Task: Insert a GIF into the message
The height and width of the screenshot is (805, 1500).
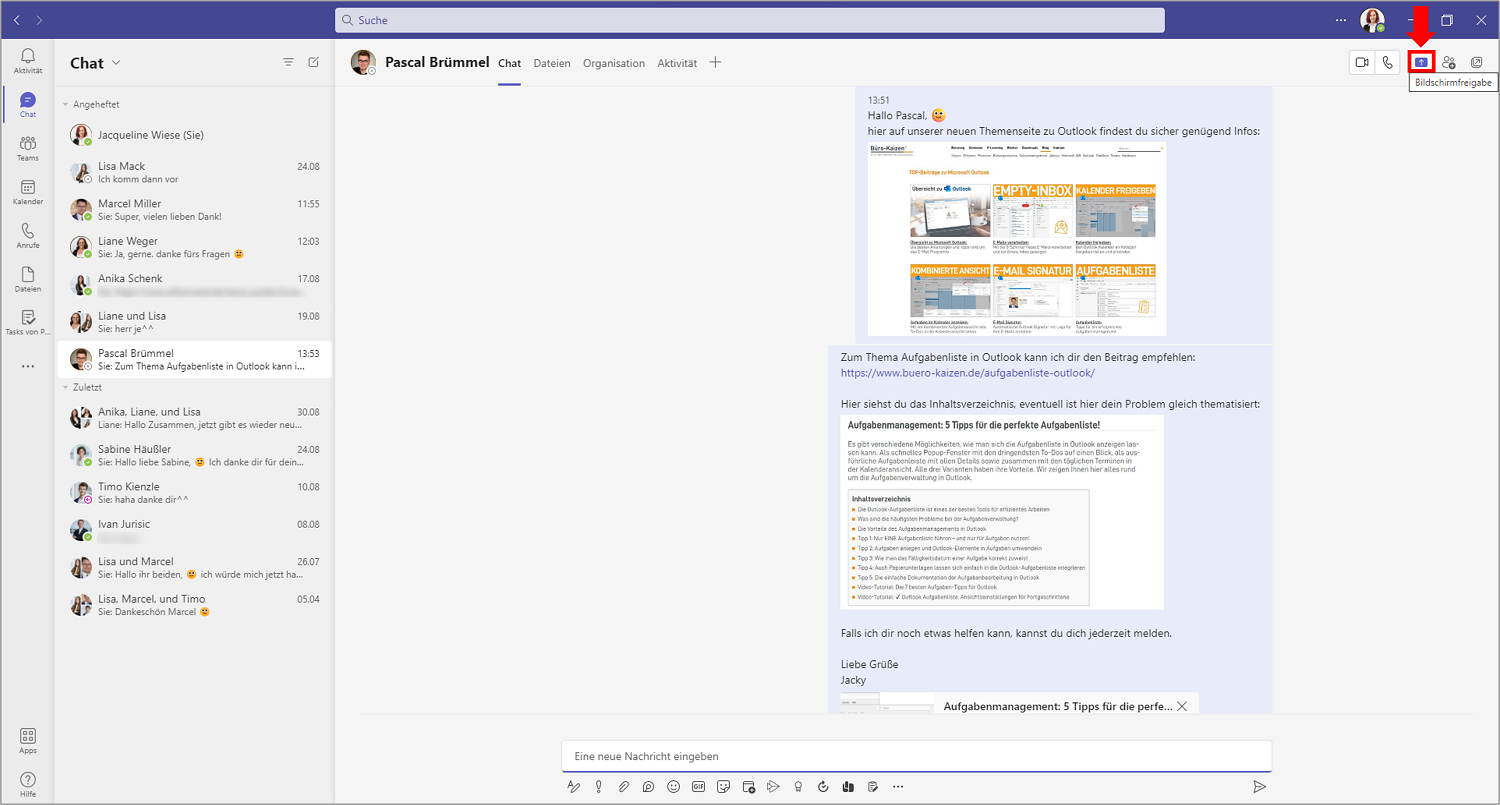Action: tap(699, 787)
